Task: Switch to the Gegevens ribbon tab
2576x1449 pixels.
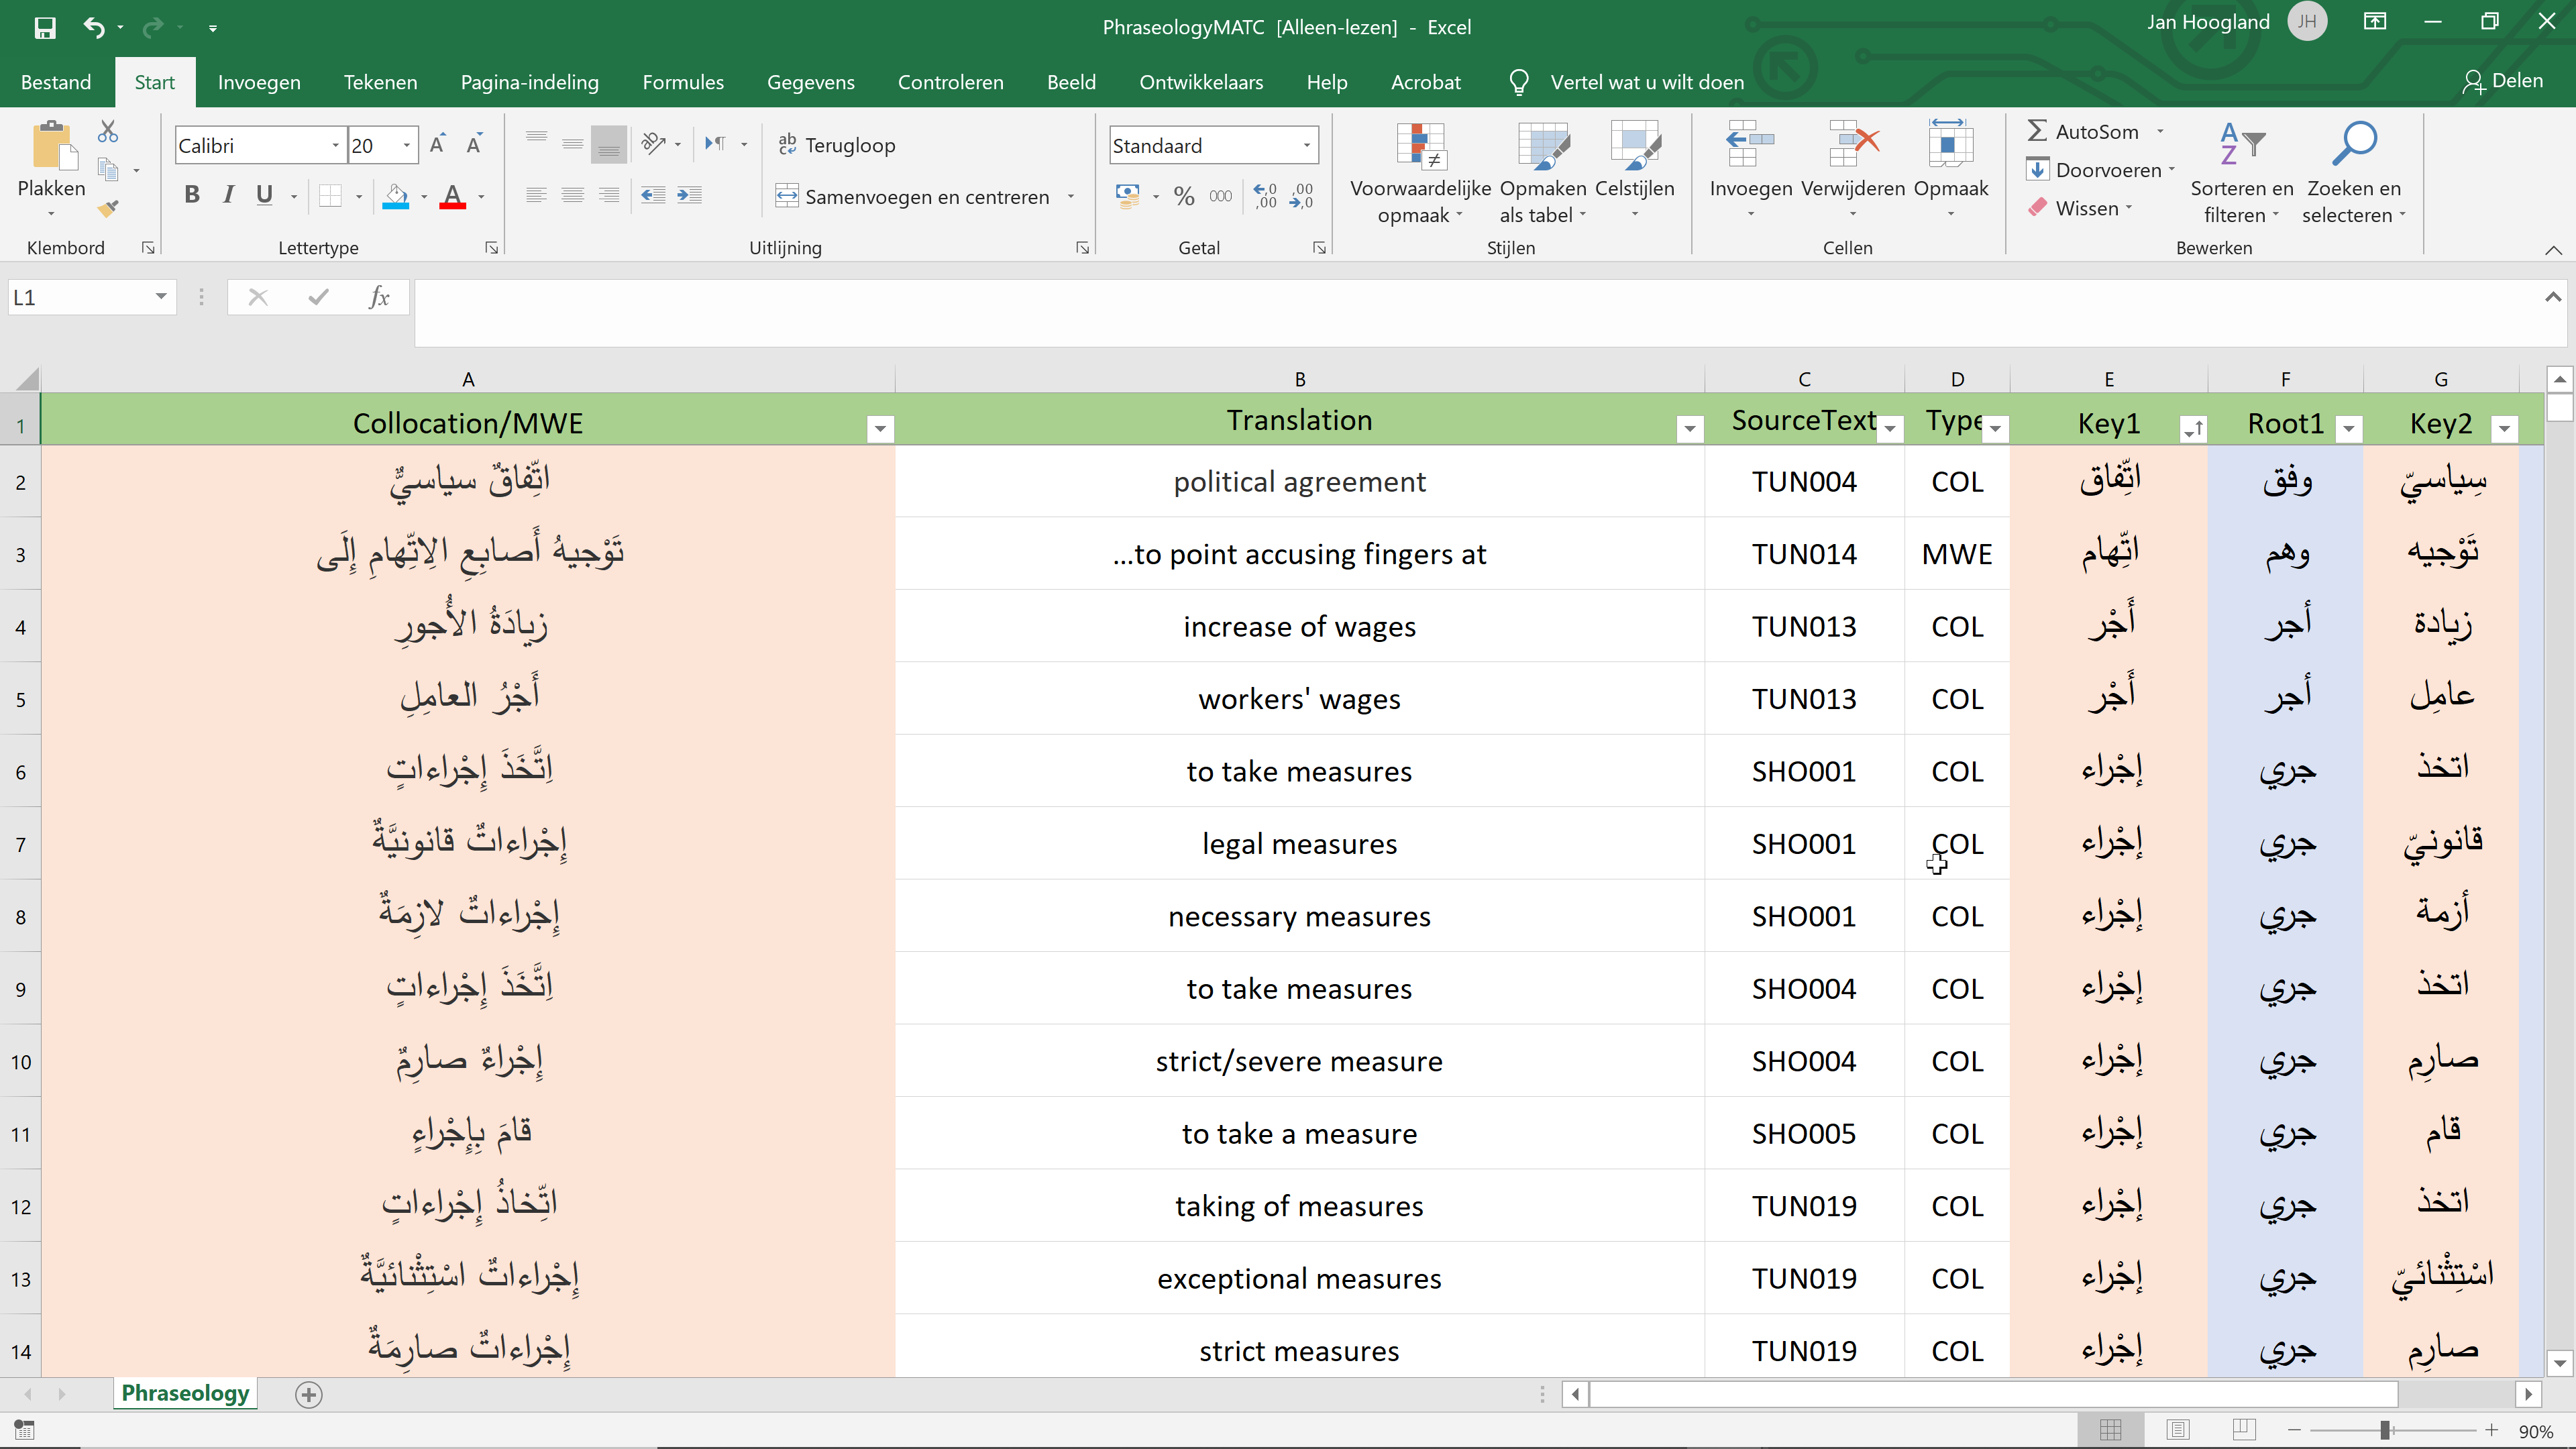Action: [x=810, y=82]
